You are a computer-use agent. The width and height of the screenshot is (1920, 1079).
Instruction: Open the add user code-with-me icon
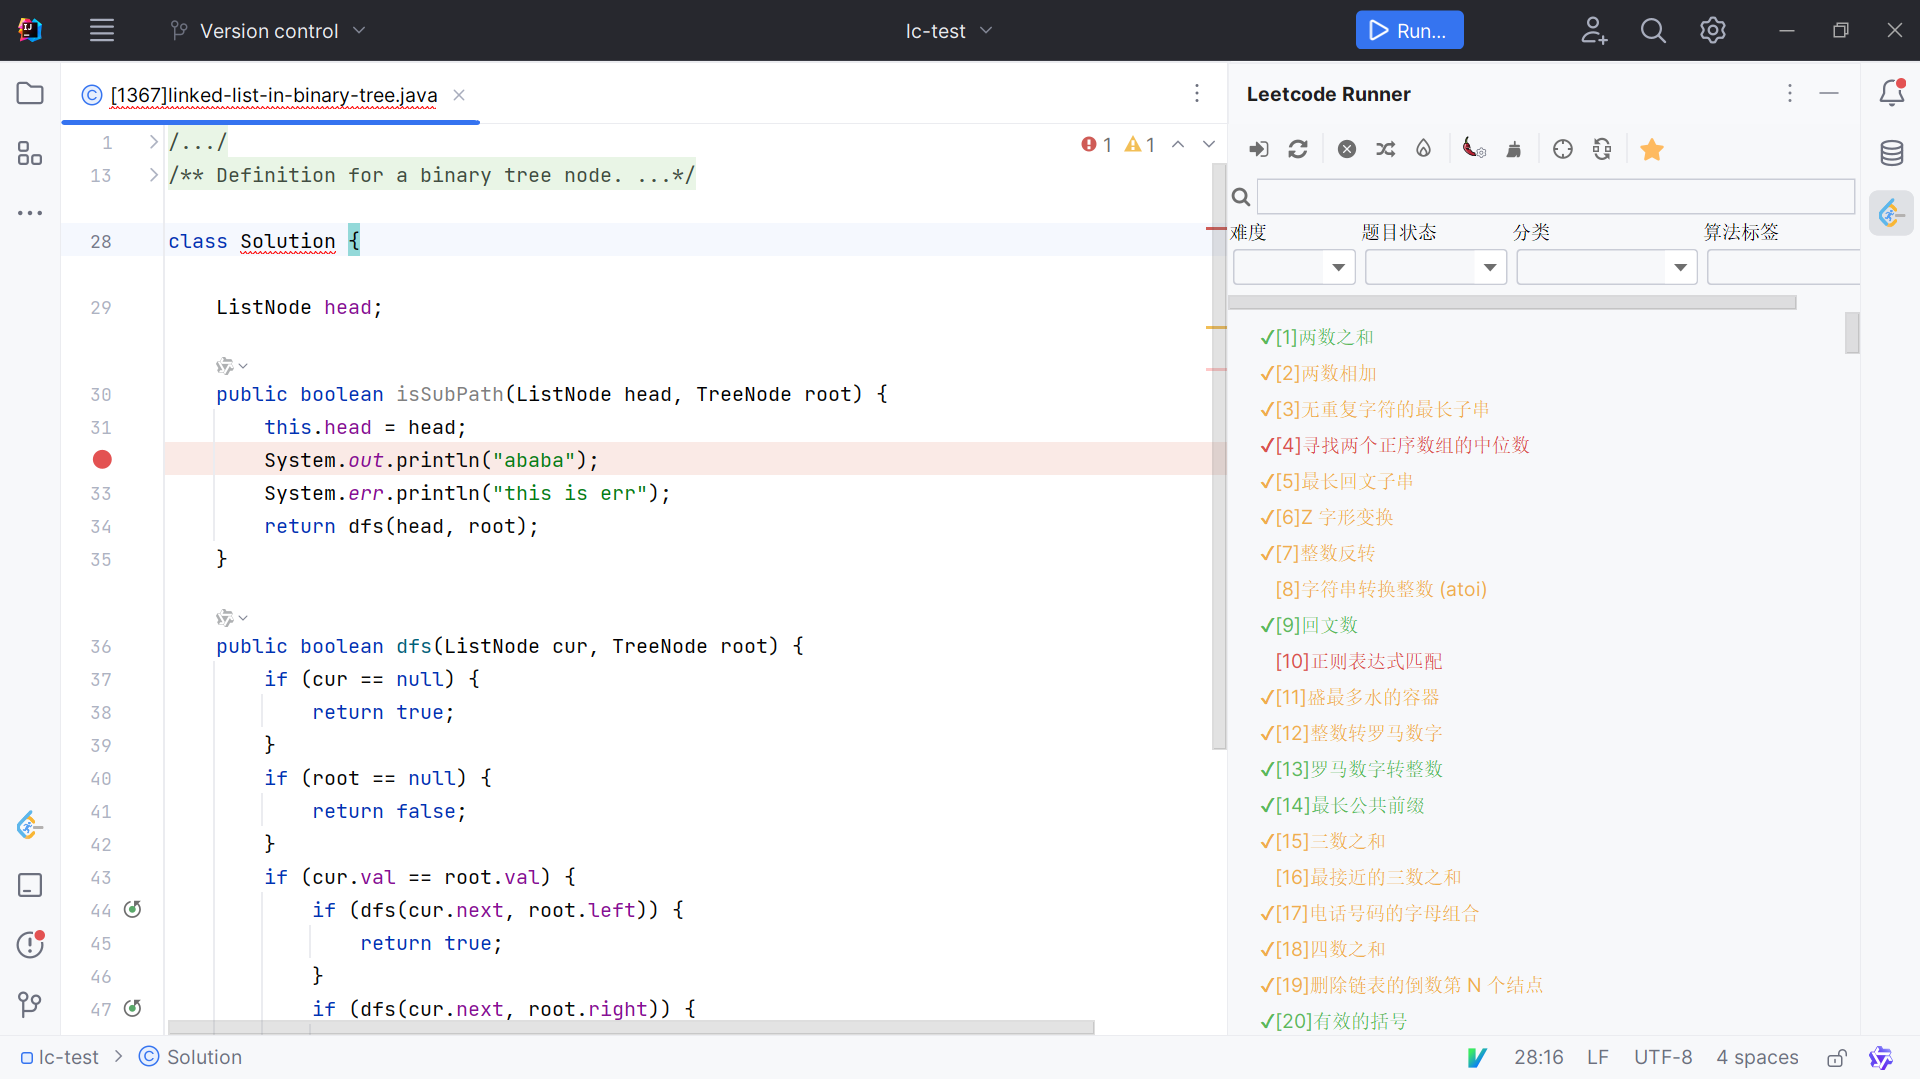[1594, 31]
